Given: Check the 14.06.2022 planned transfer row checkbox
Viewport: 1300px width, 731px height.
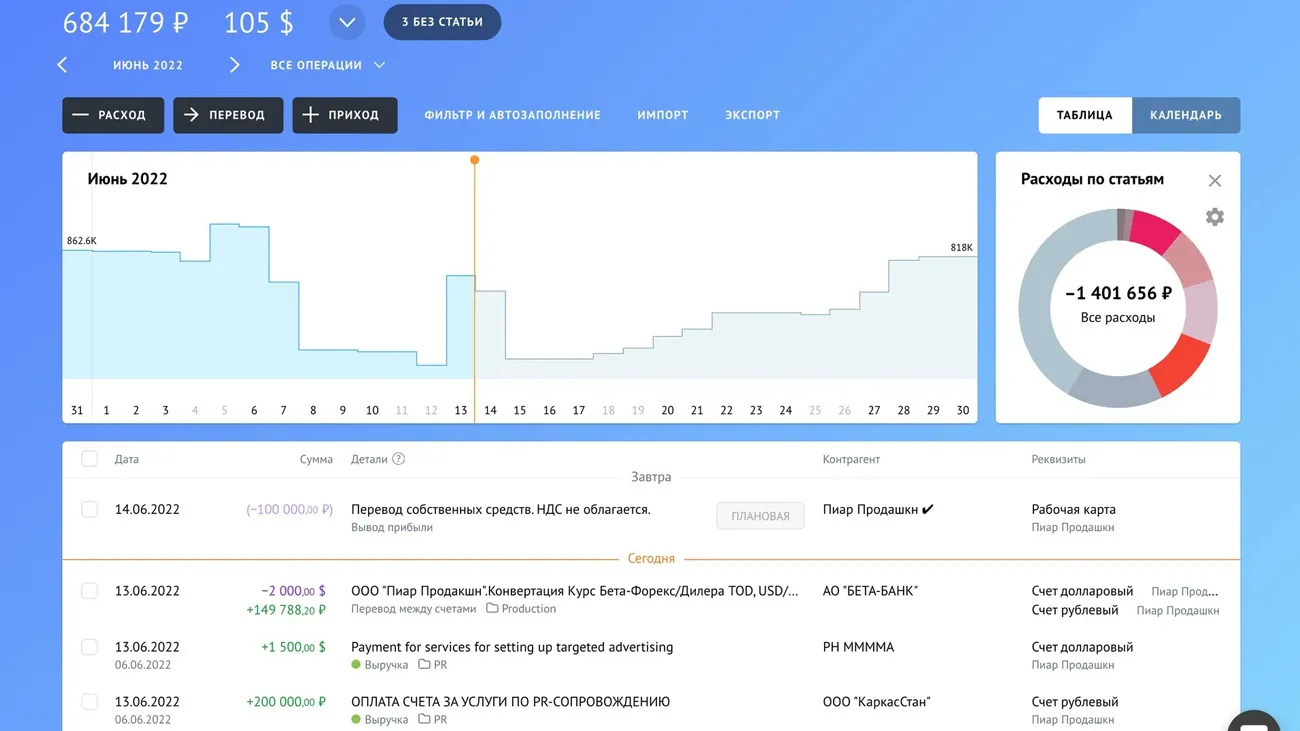Looking at the screenshot, I should (x=90, y=509).
